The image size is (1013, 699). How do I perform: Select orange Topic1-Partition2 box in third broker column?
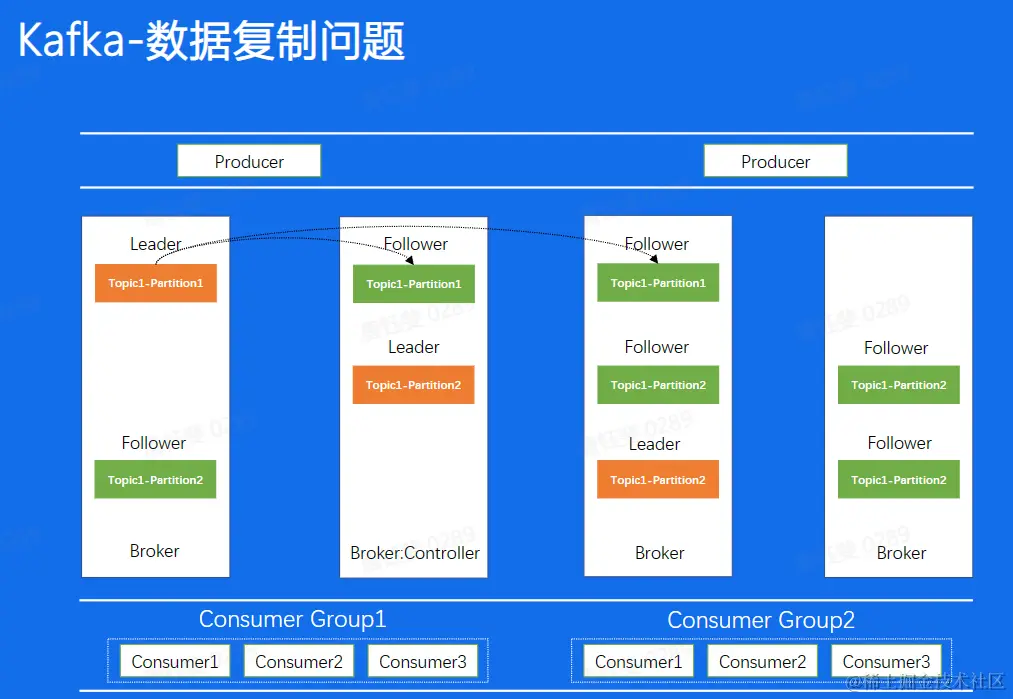point(658,479)
